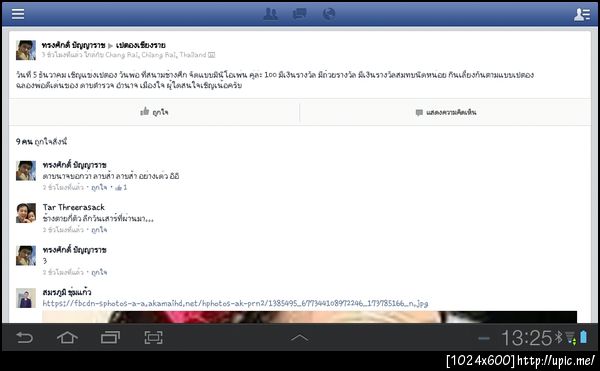Tap the Android home button
600x371 pixels.
tap(67, 338)
